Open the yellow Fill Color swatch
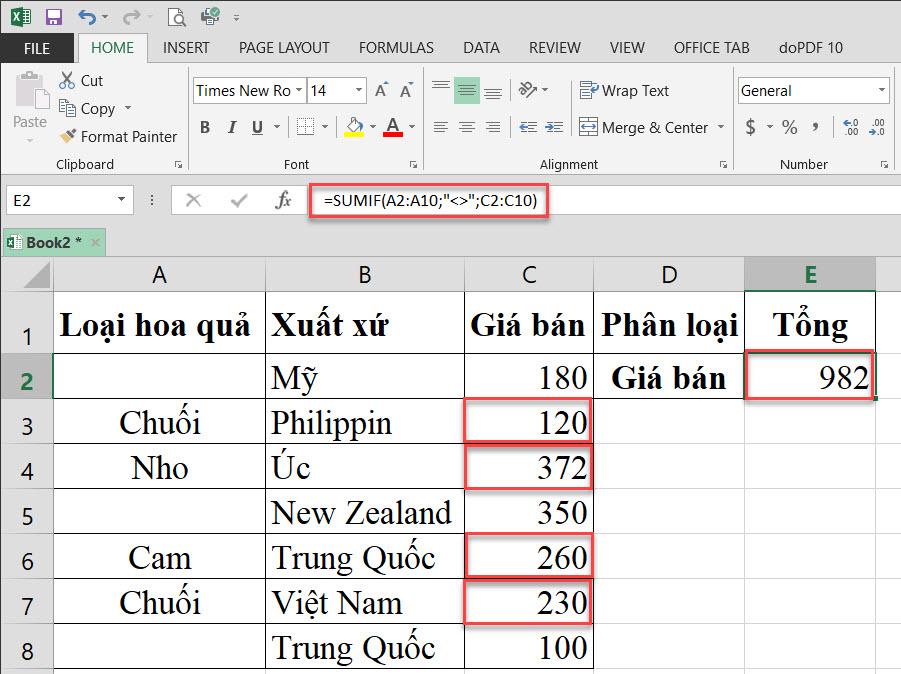The width and height of the screenshot is (901, 674). tap(356, 127)
